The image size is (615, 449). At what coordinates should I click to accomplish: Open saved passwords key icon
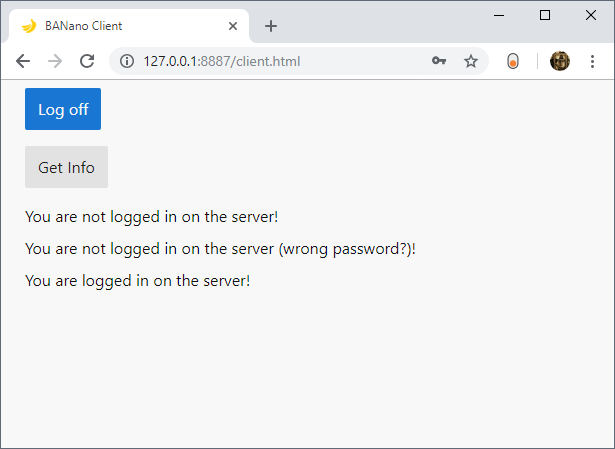click(438, 61)
